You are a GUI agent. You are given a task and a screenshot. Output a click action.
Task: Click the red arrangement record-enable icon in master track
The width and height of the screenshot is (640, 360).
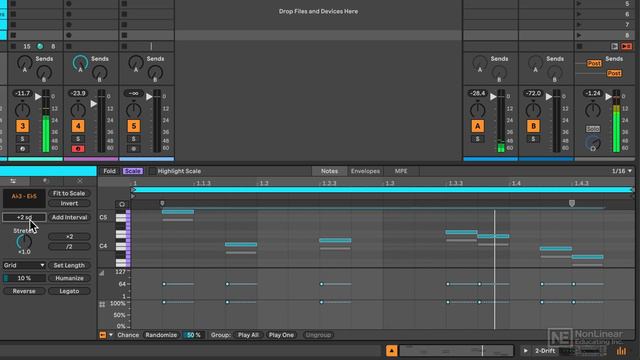[627, 47]
